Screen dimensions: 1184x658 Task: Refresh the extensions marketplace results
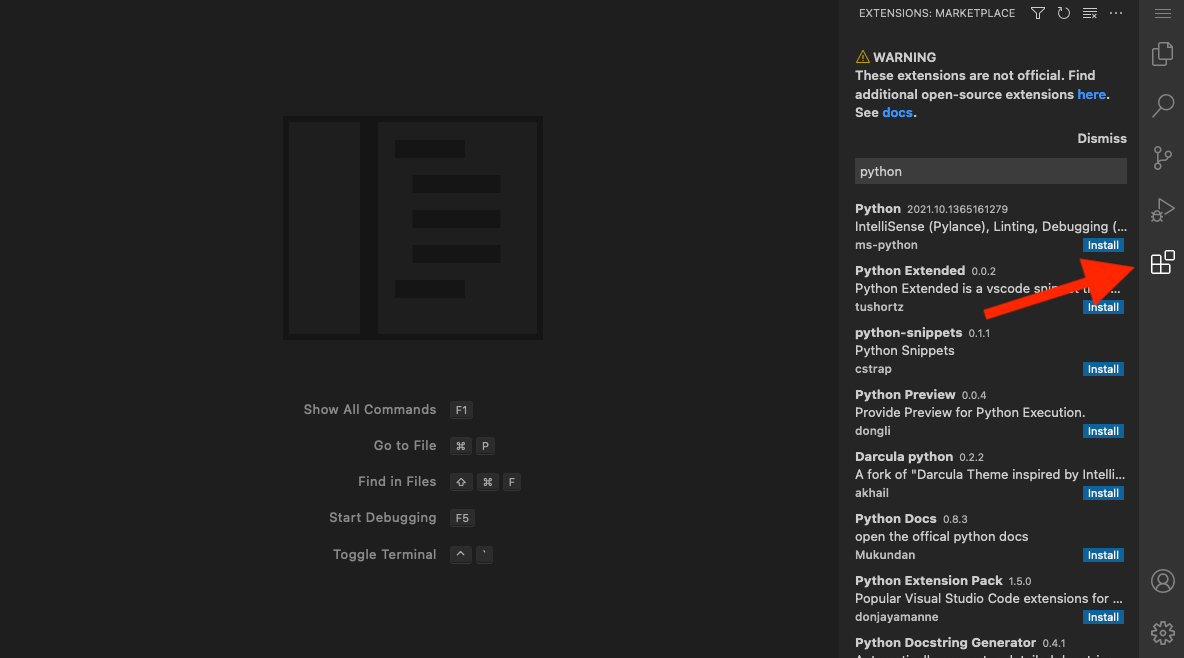coord(1063,13)
